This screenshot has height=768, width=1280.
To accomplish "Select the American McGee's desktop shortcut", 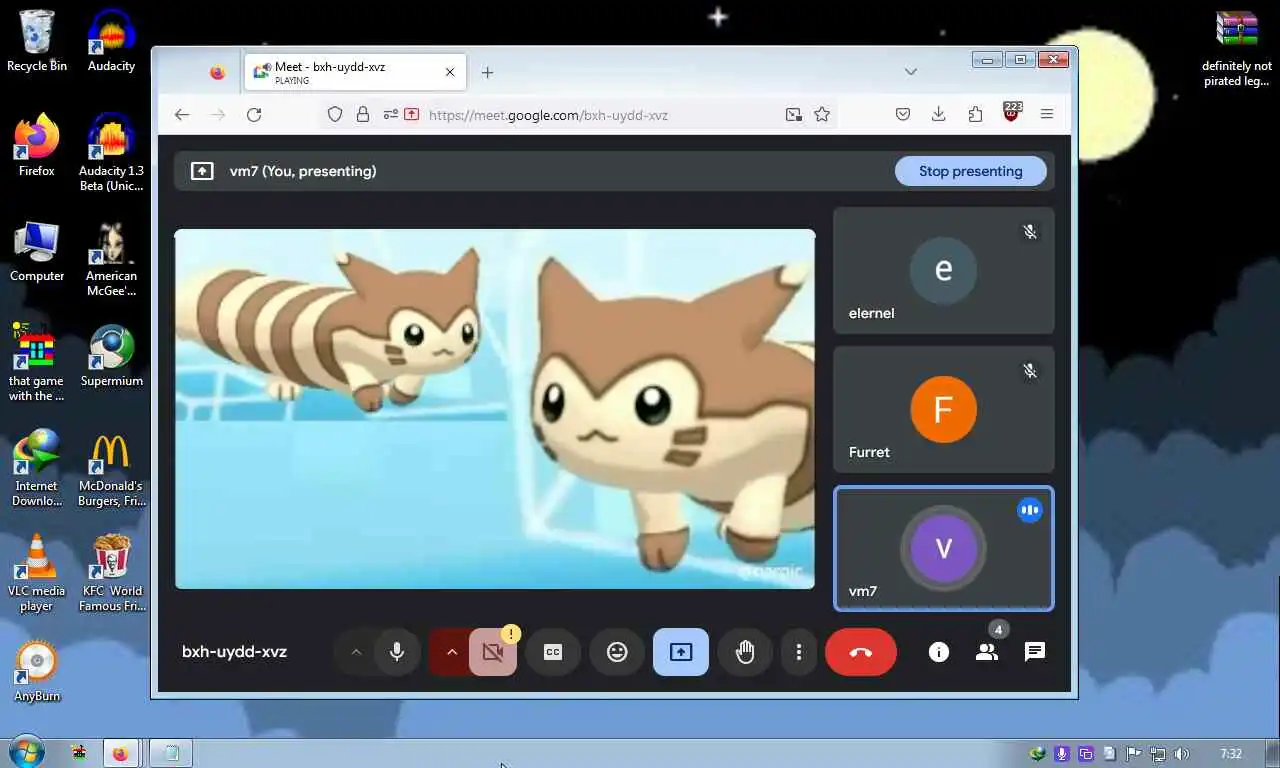I will coord(111,258).
